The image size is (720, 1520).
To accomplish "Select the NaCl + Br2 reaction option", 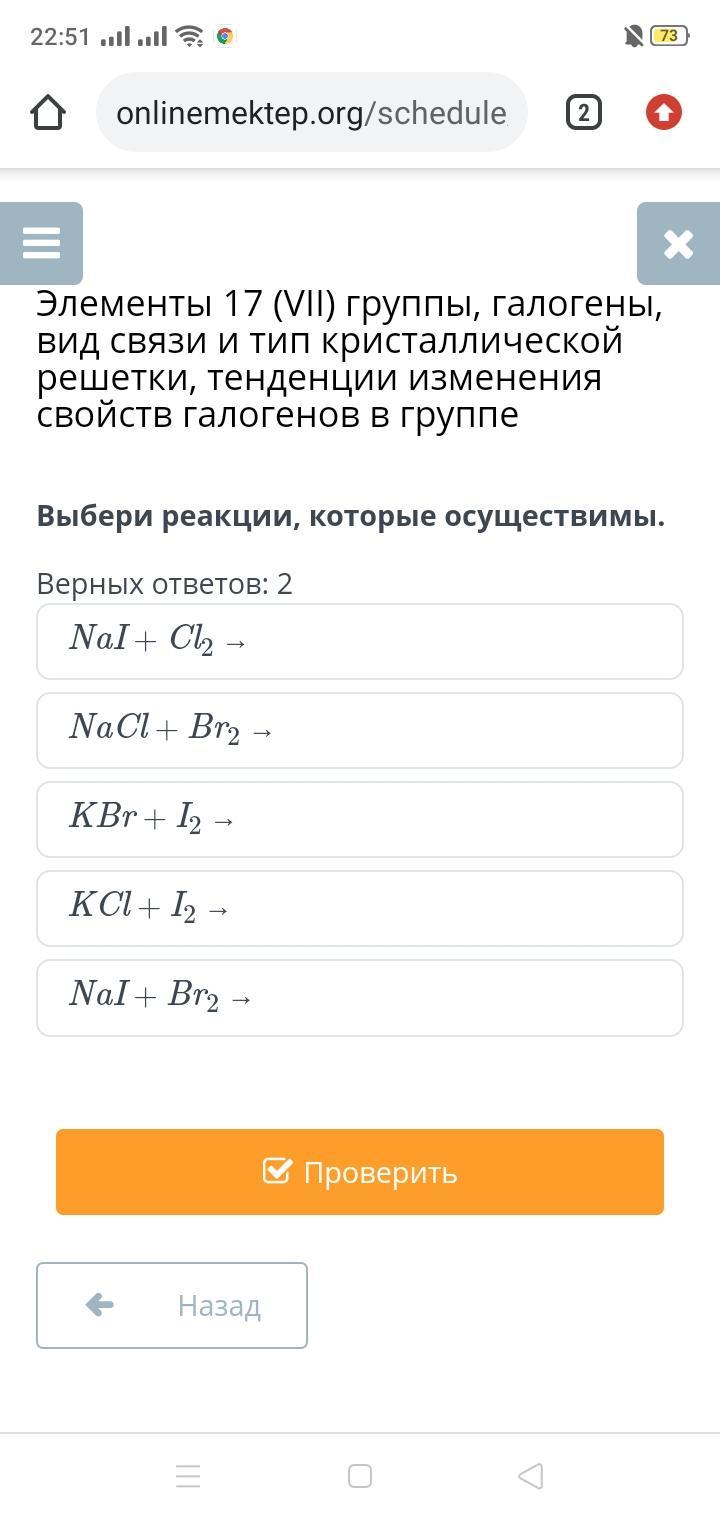I will click(360, 730).
